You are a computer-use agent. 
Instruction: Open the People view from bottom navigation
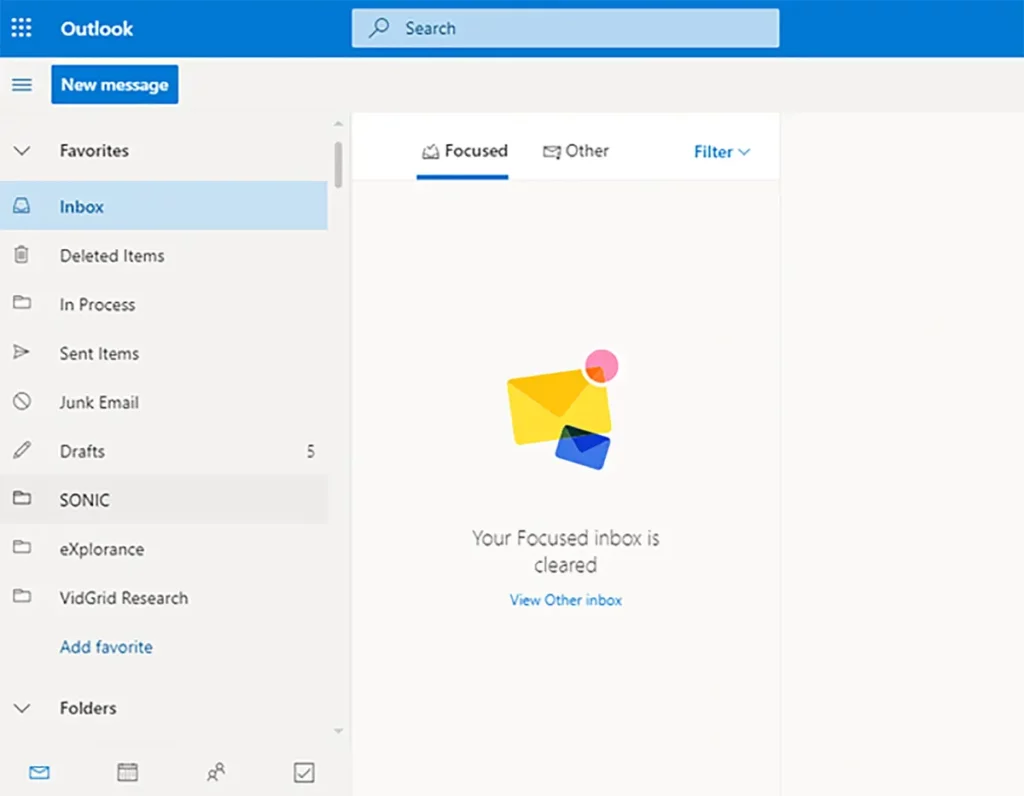pyautogui.click(x=215, y=771)
